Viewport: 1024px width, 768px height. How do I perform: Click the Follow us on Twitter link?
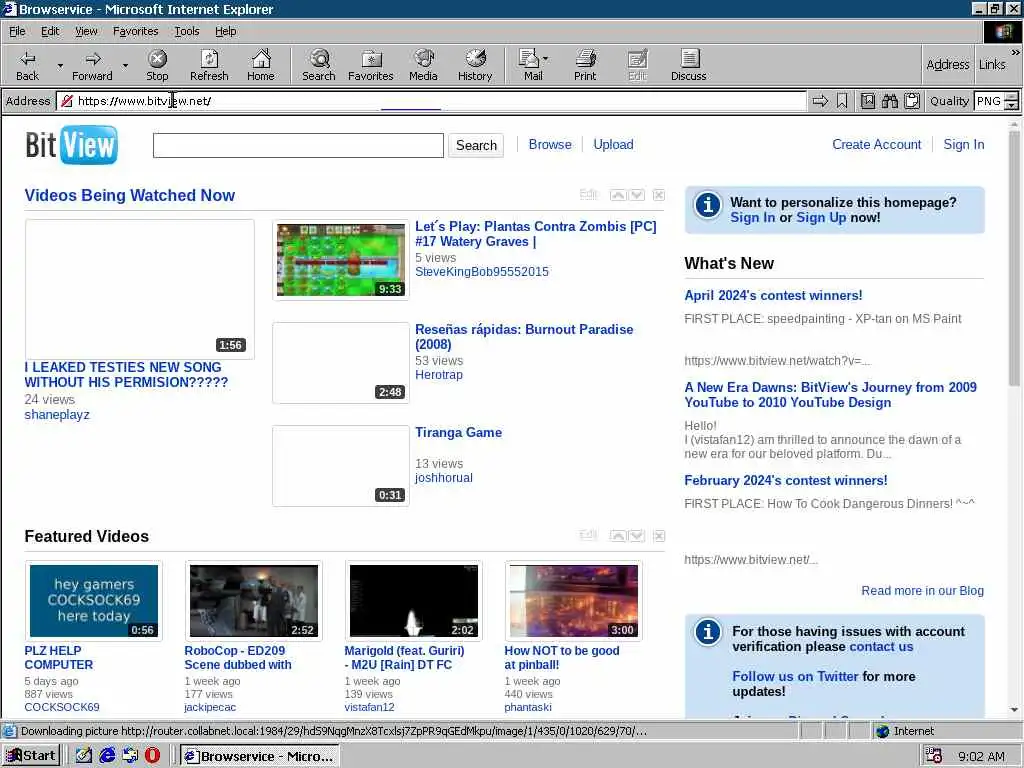[795, 676]
